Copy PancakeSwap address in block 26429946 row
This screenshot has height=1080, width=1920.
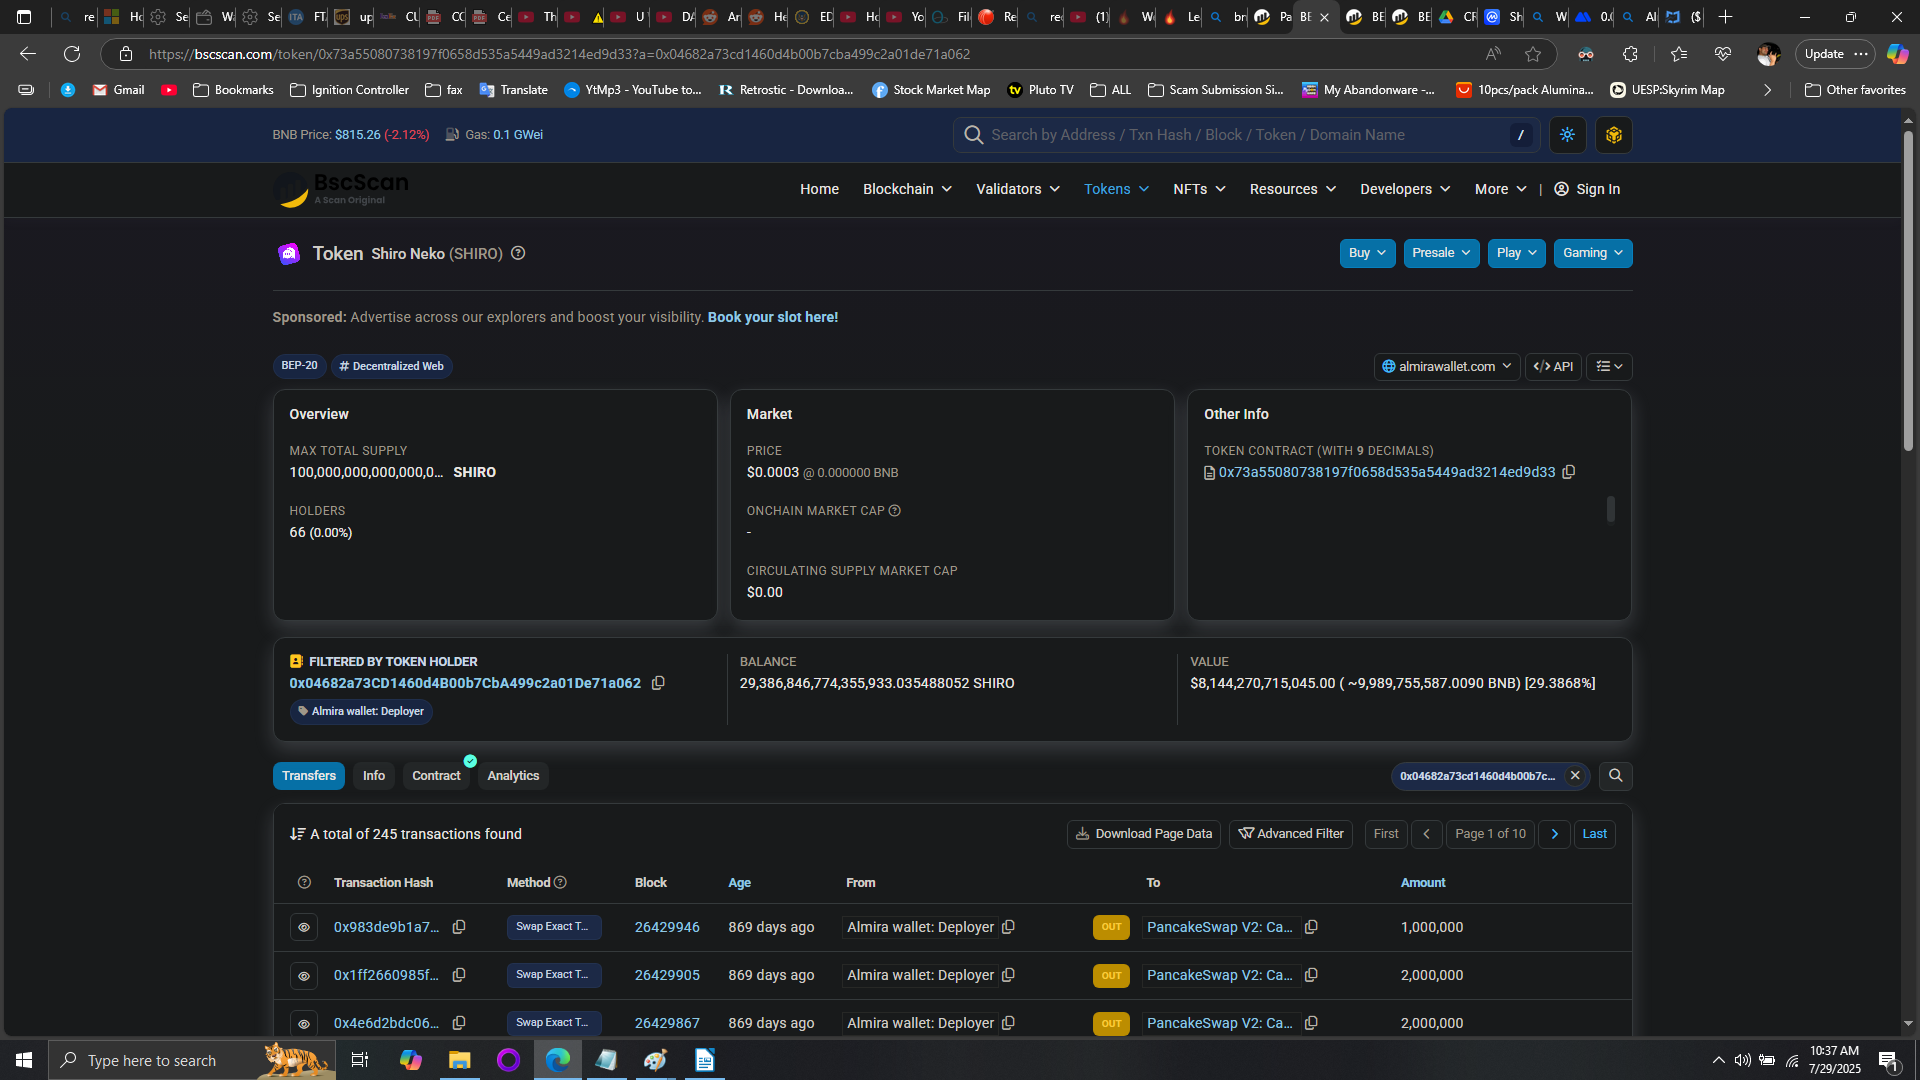[x=1311, y=927]
